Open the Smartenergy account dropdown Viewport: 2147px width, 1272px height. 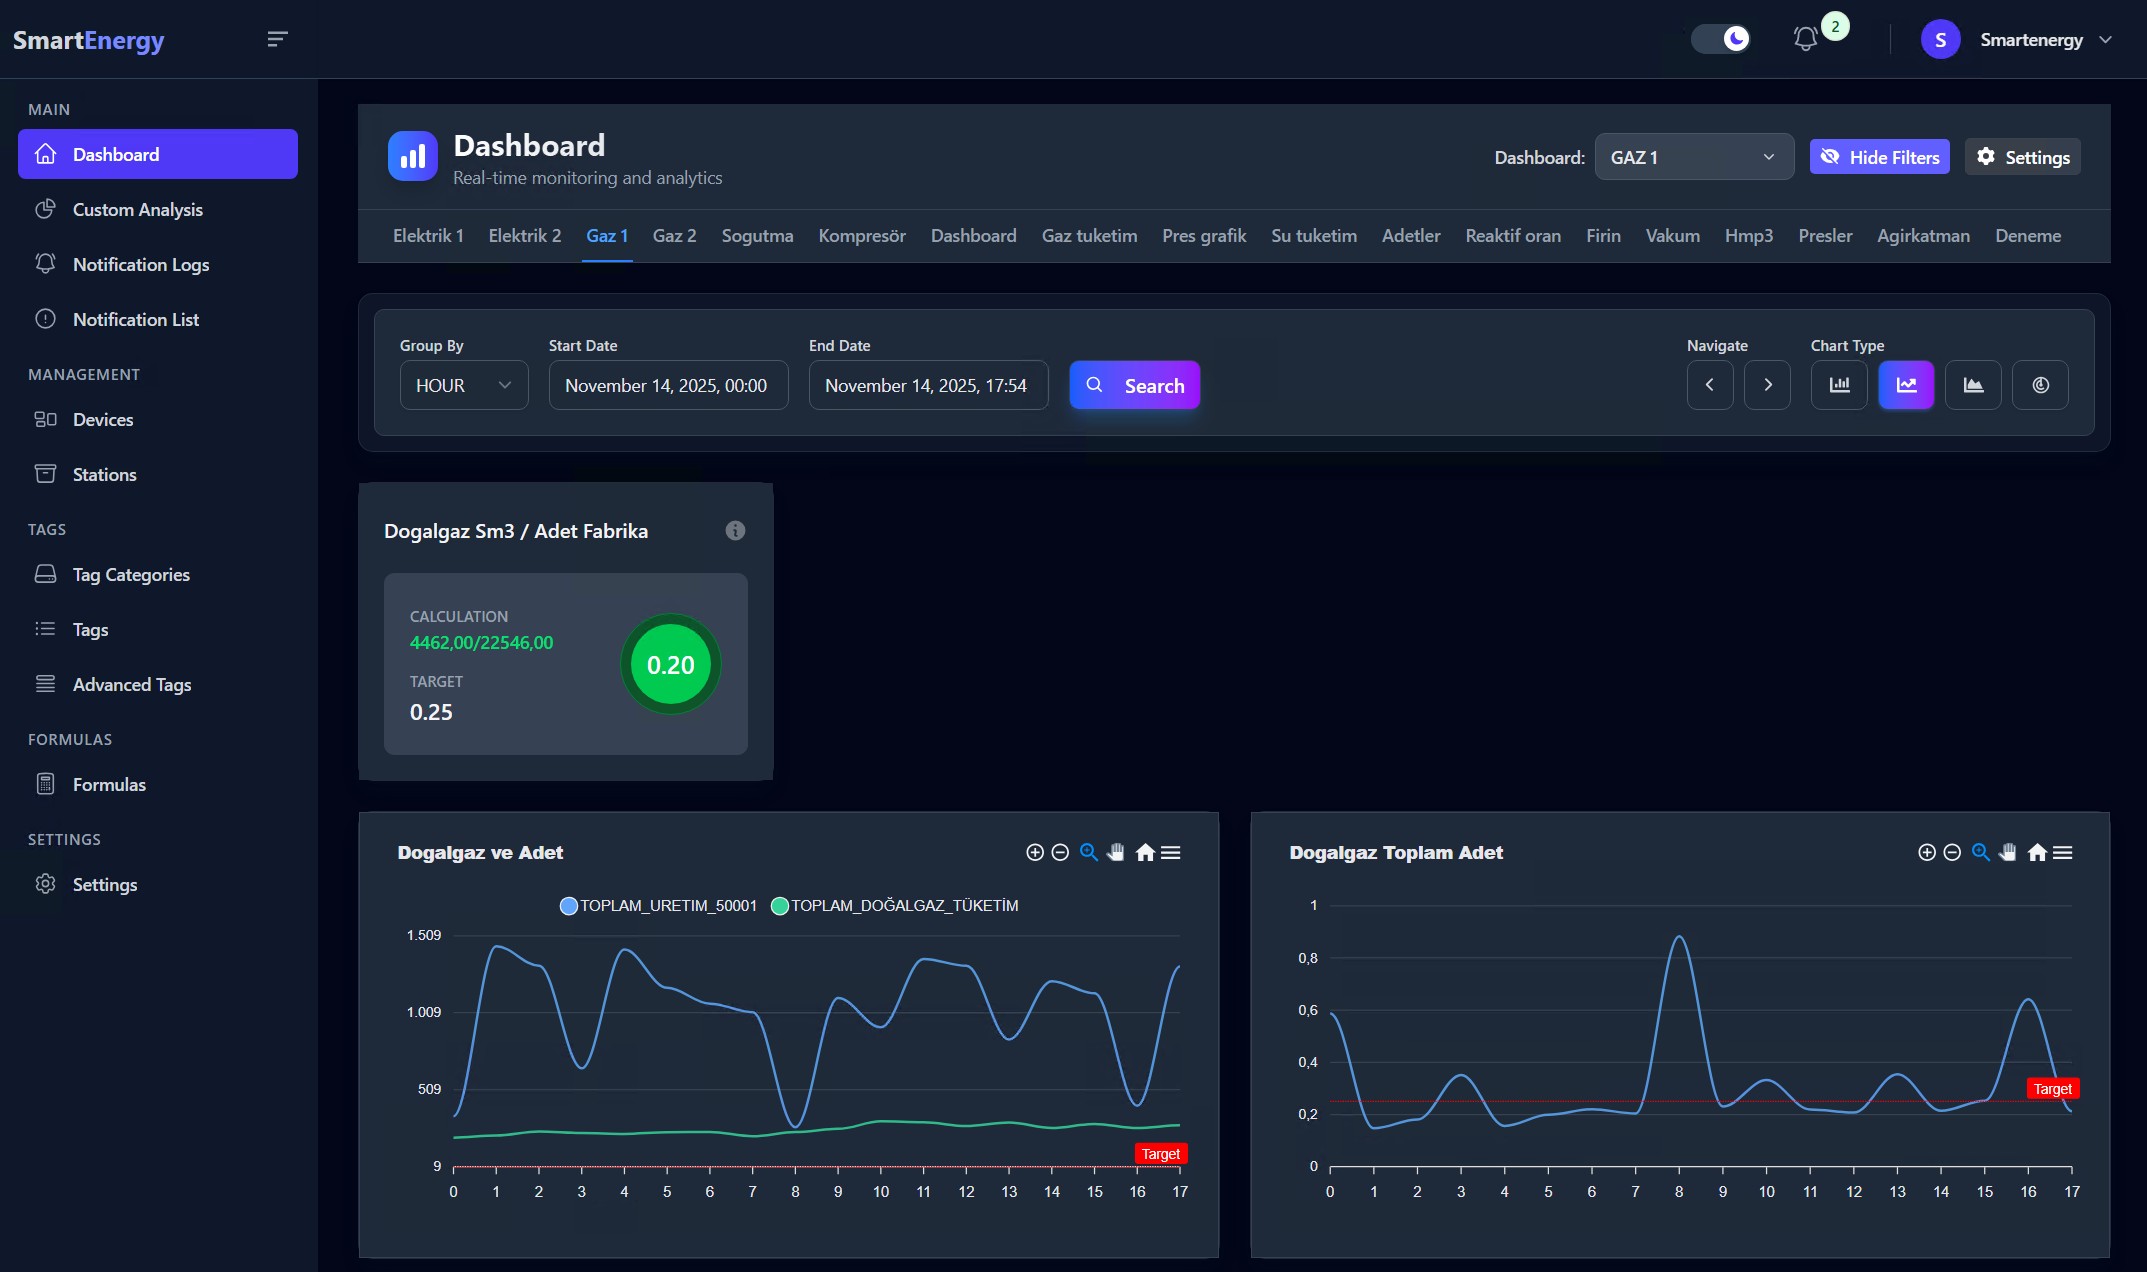2032,39
